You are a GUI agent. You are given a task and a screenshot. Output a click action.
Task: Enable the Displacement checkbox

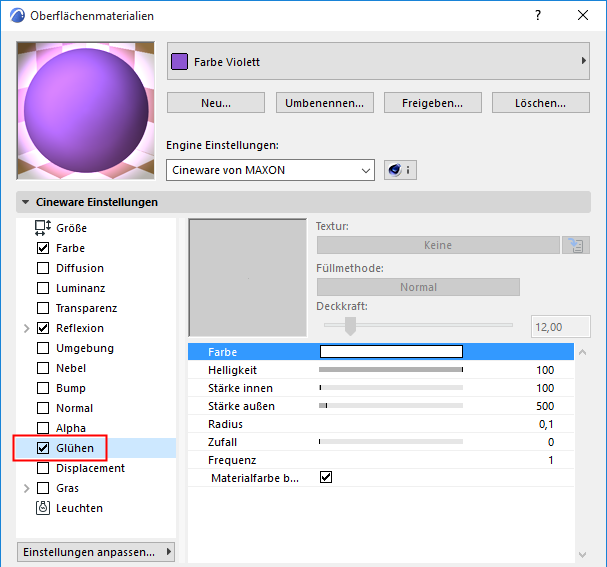[x=43, y=468]
